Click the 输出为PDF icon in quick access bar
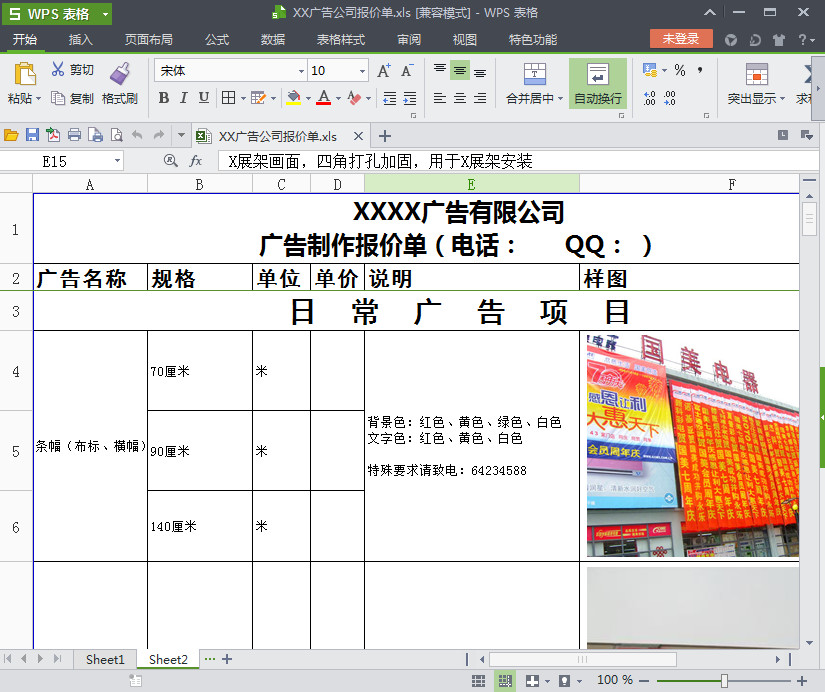825x692 pixels. click(53, 133)
